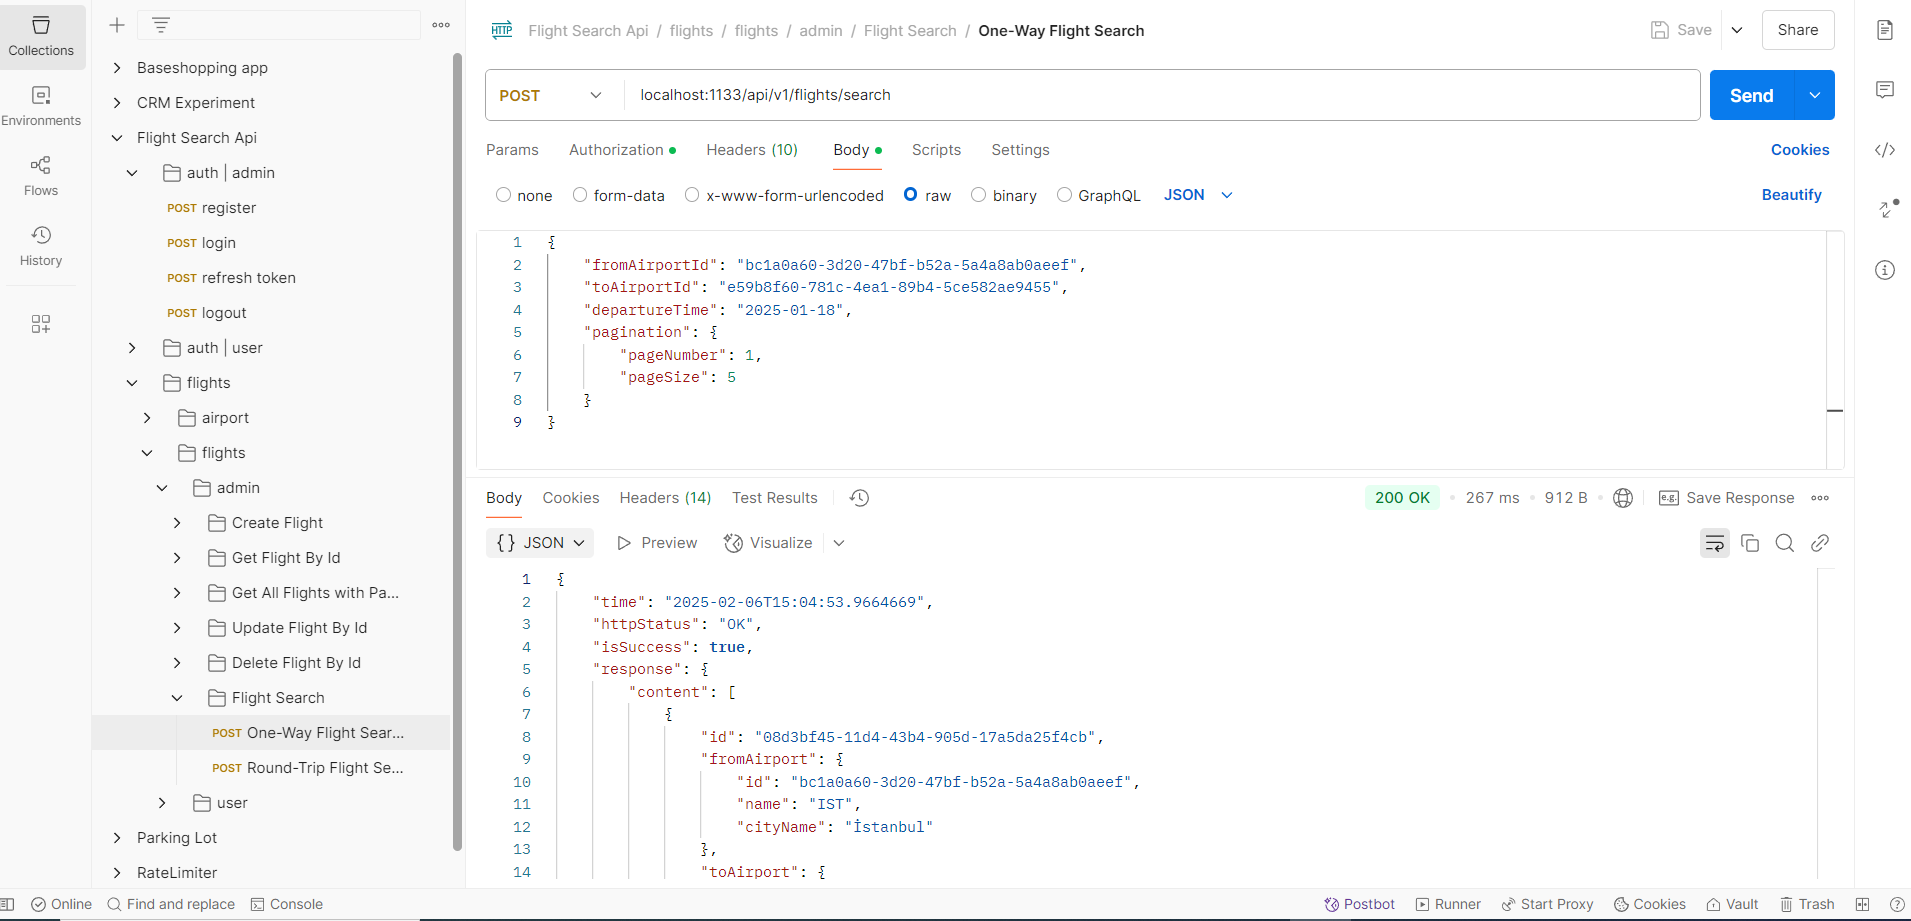Open the Environments sidebar tab

(41, 106)
